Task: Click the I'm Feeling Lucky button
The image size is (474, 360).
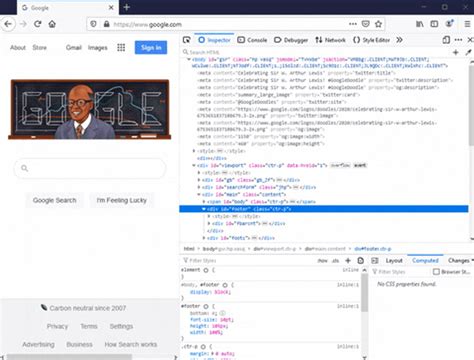Action: tap(122, 200)
